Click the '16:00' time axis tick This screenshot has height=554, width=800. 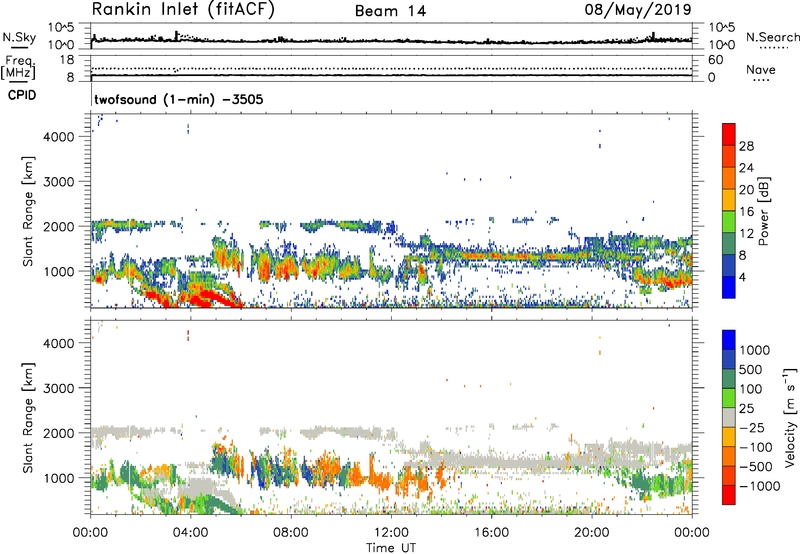click(491, 533)
